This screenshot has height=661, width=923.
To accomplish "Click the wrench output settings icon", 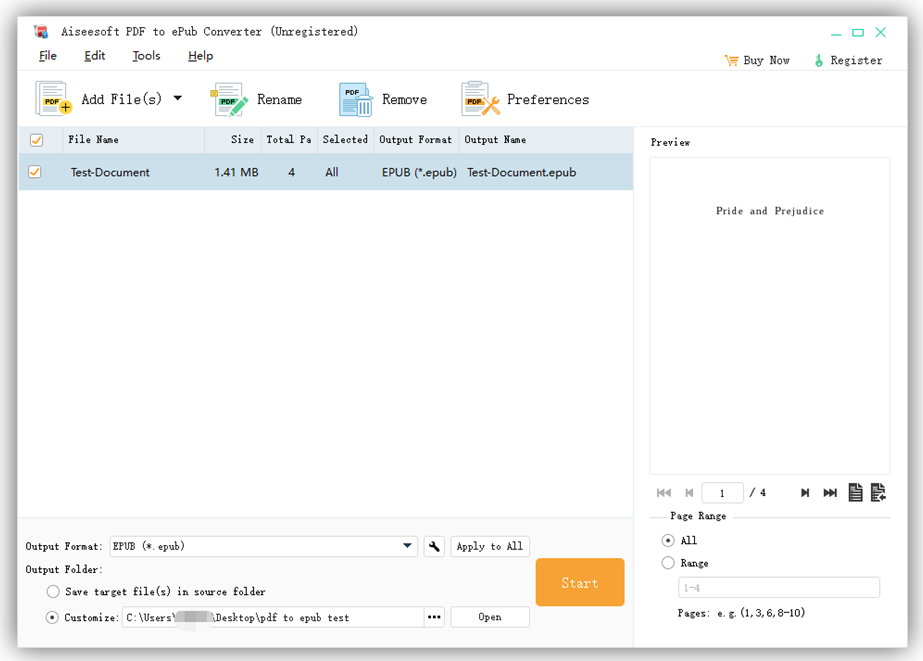I will pos(434,546).
